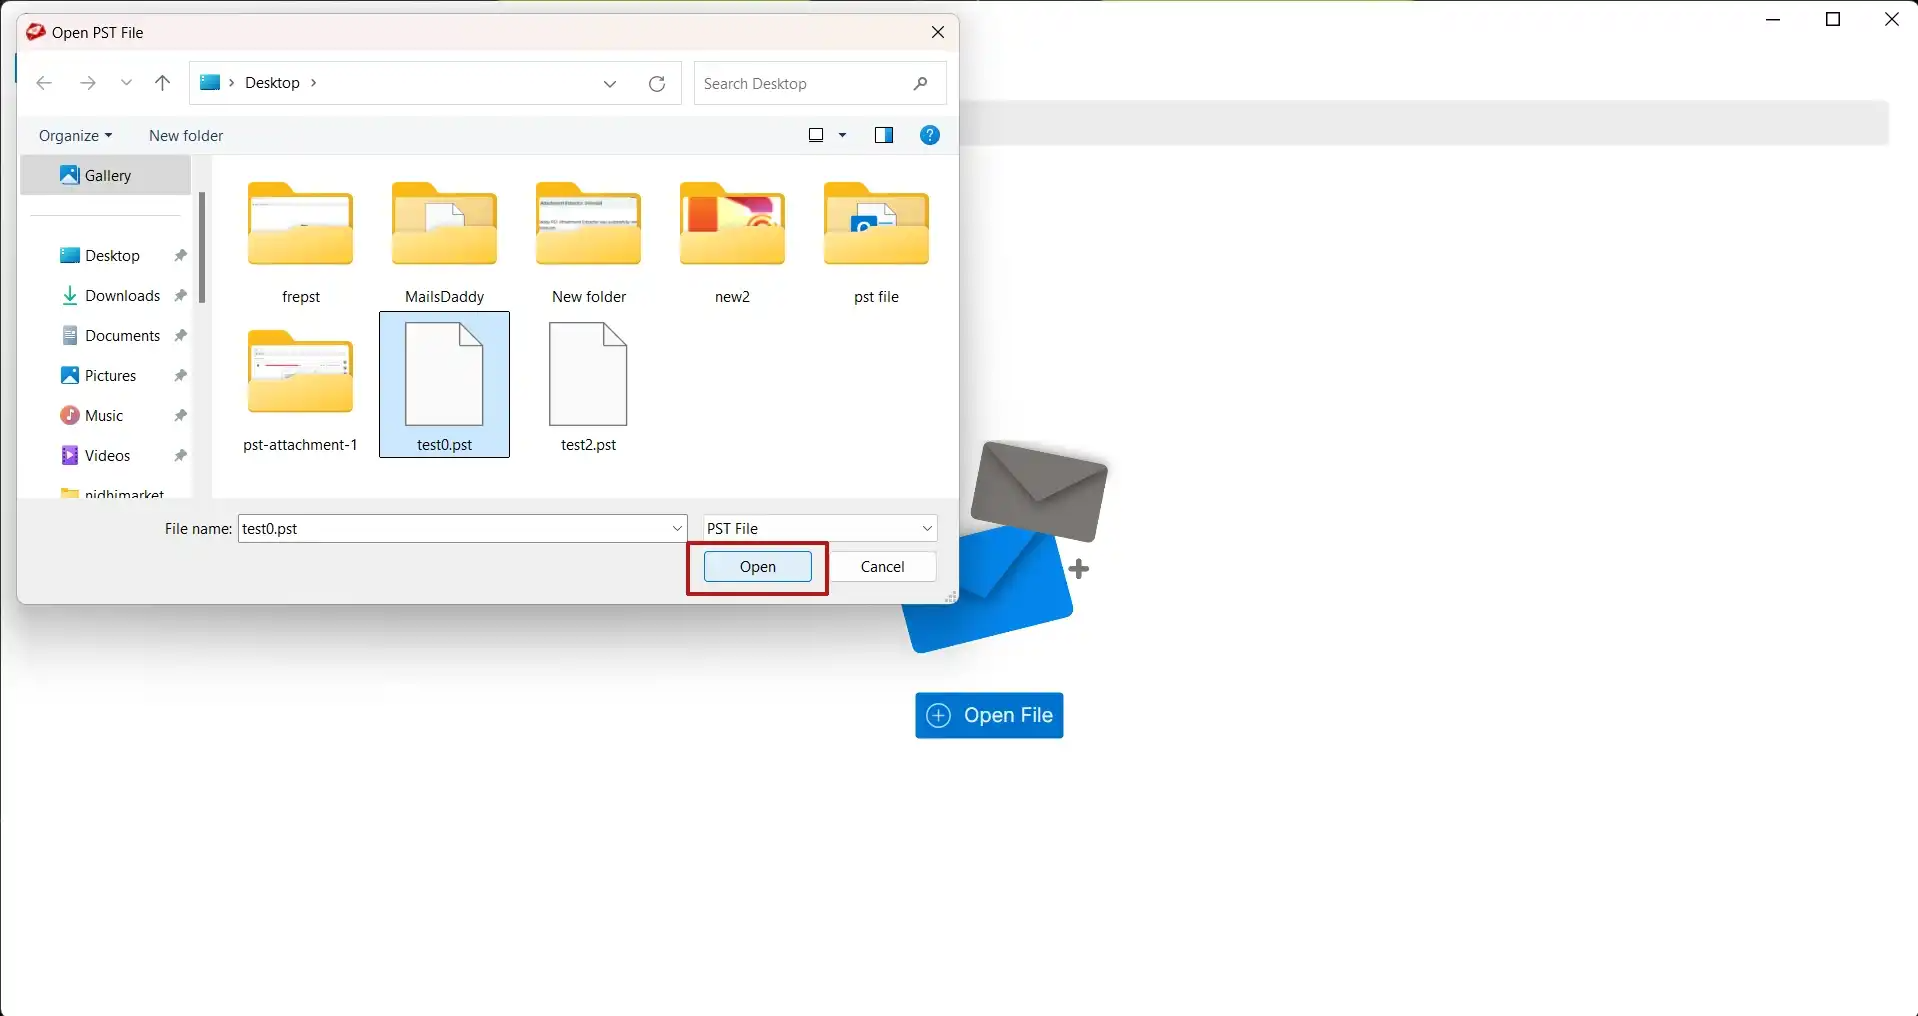Select Gallery in the navigation pane
The image size is (1918, 1016).
tap(106, 176)
